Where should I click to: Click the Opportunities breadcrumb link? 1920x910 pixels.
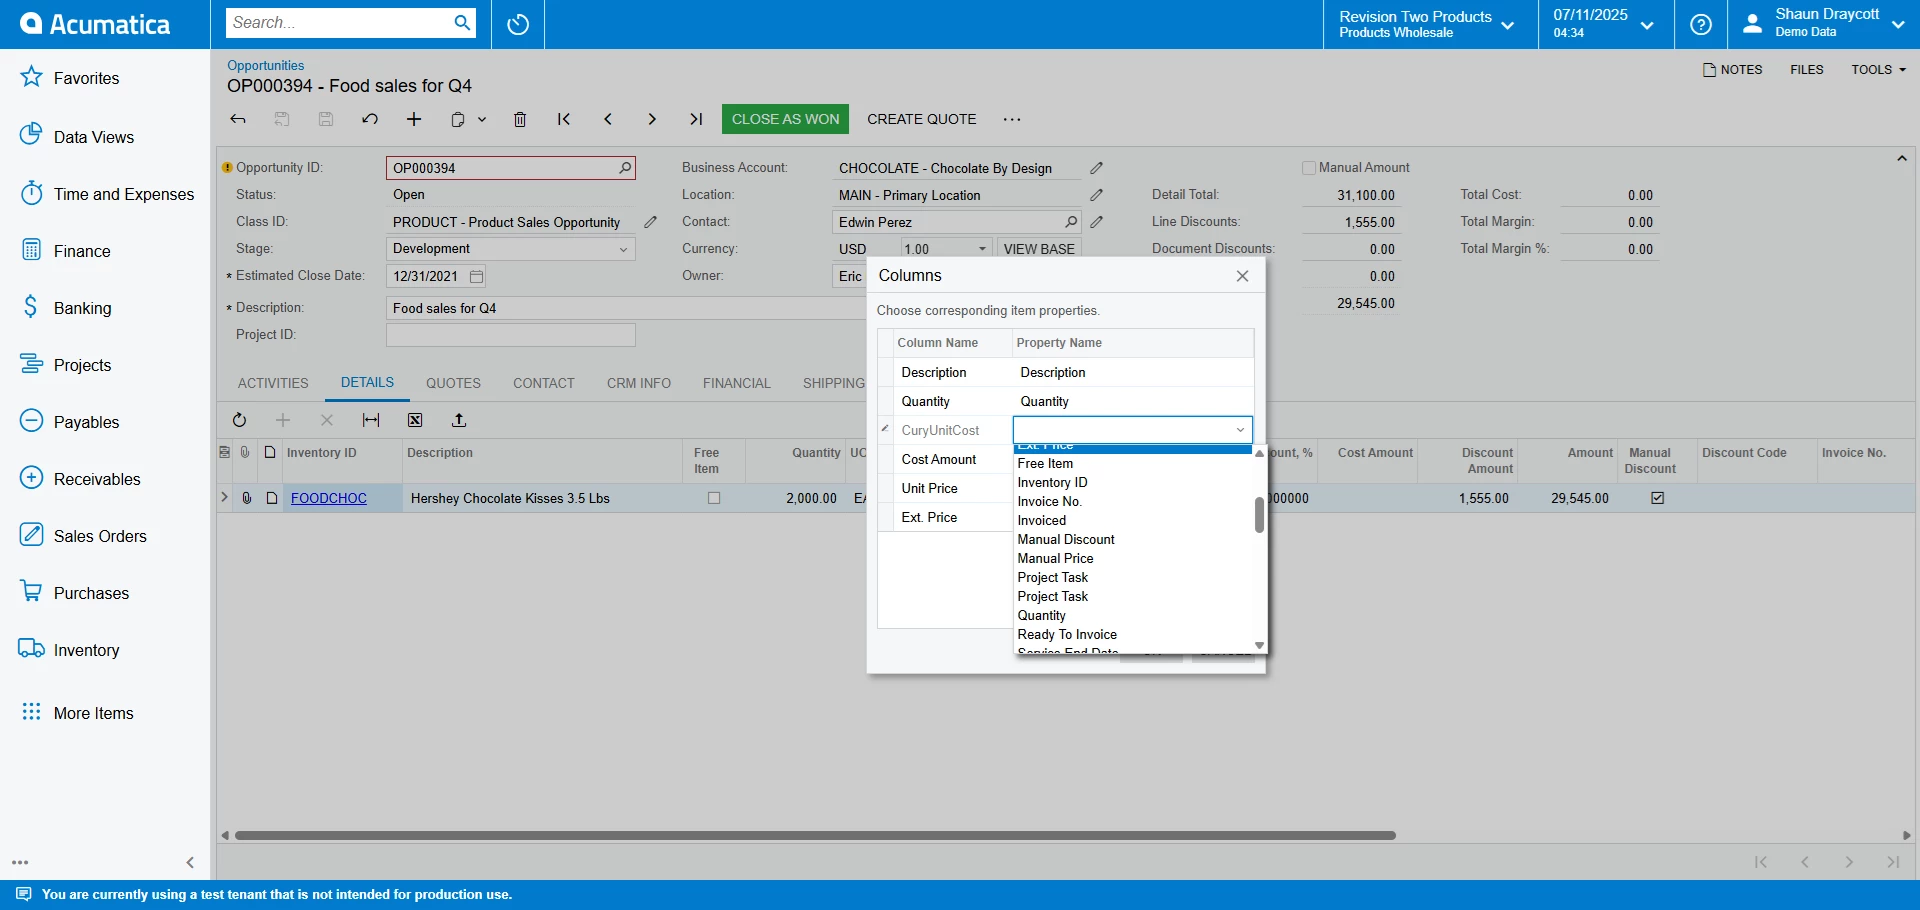(266, 65)
